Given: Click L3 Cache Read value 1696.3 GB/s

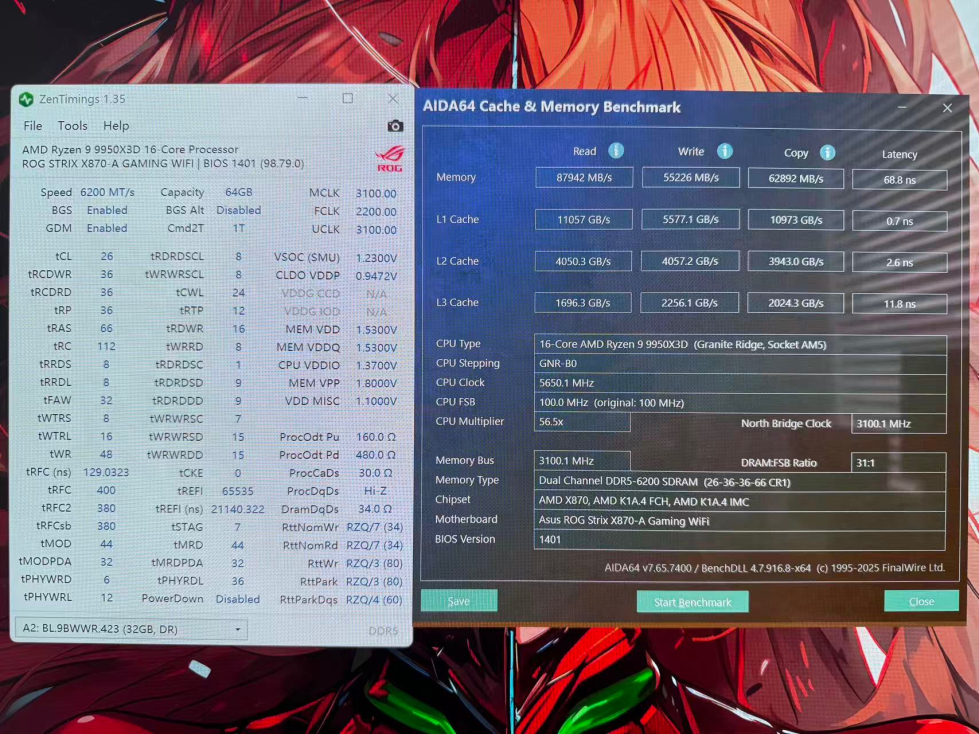Looking at the screenshot, I should [x=583, y=303].
